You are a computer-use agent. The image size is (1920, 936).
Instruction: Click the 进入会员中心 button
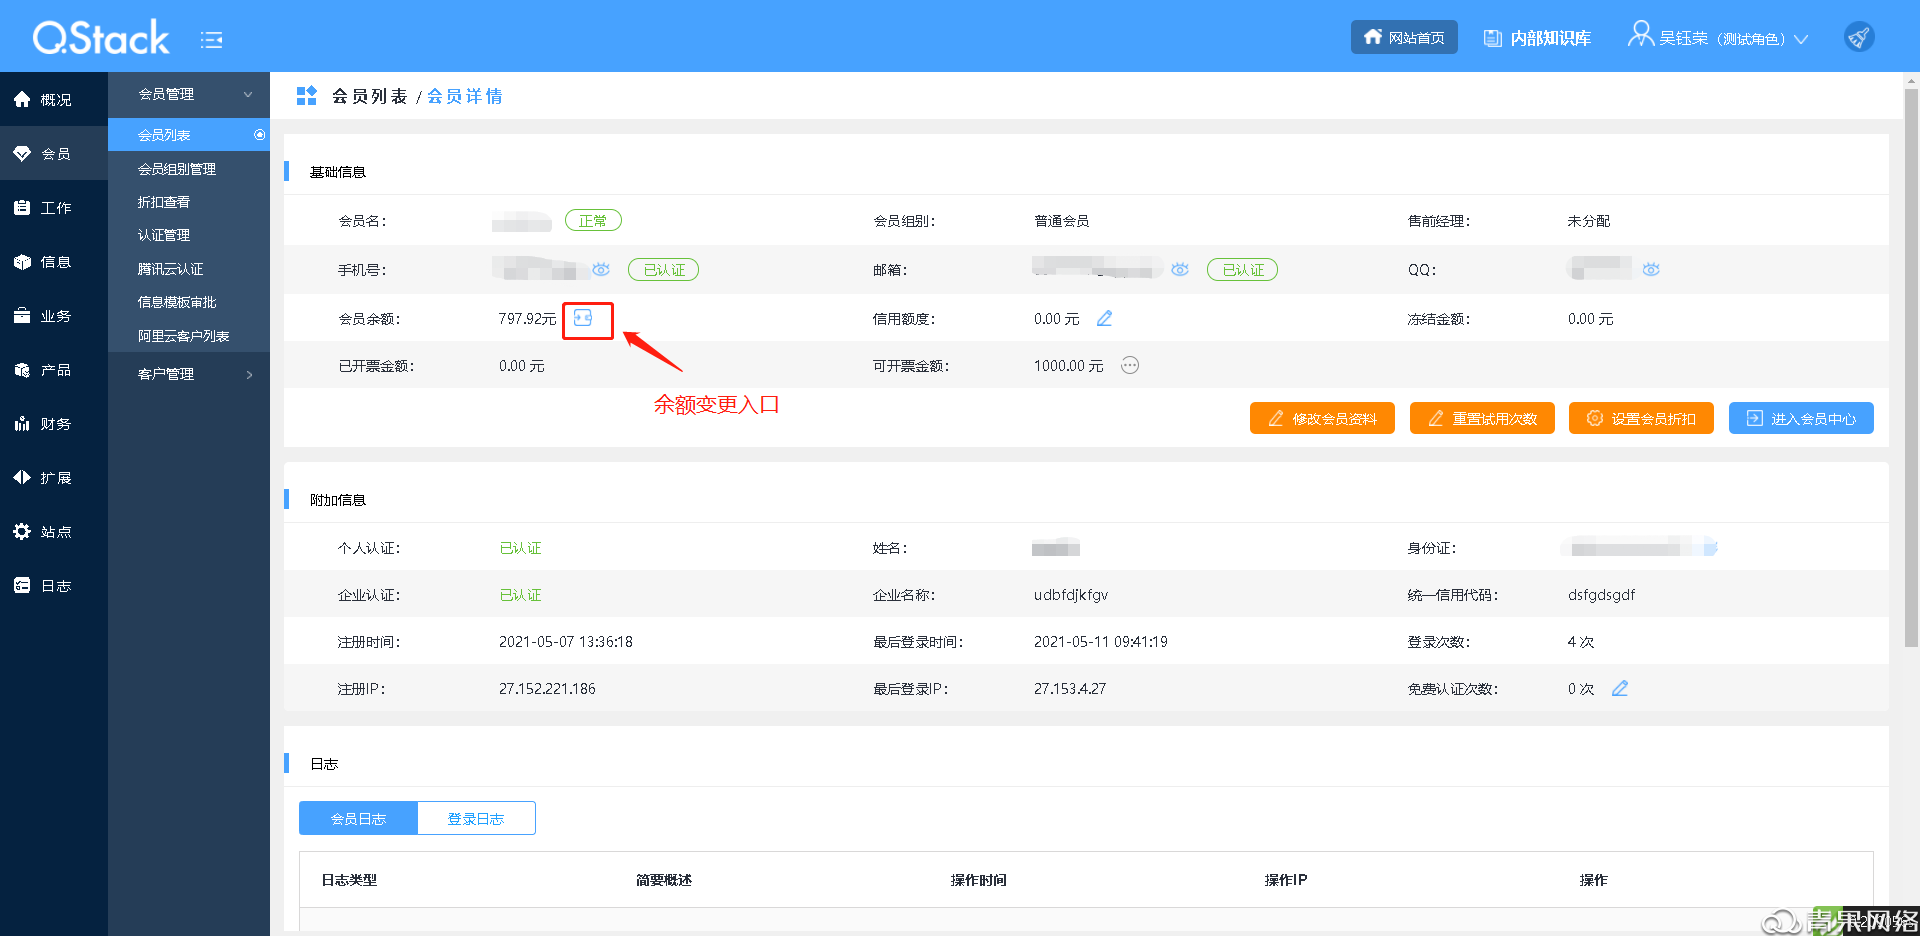[x=1801, y=418]
